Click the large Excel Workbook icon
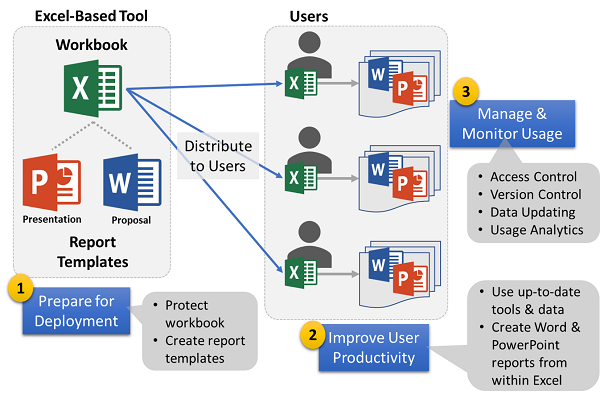Viewport: 600px width, 398px height. (93, 88)
